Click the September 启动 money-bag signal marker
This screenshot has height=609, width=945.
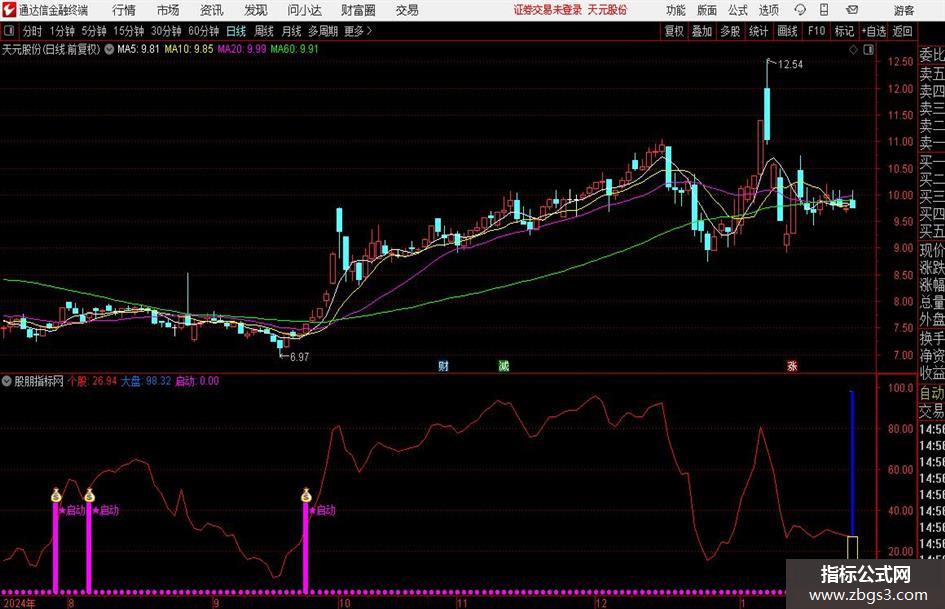pos(306,496)
